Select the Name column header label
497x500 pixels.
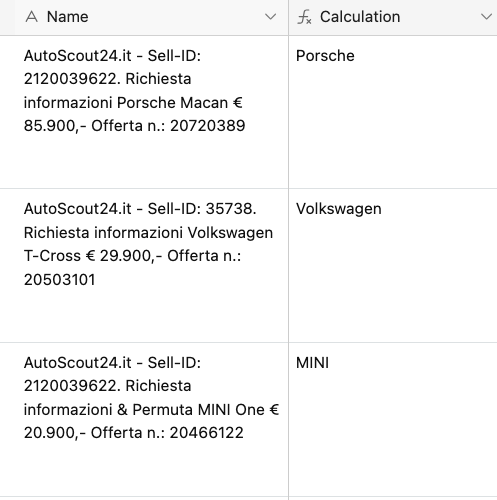tap(68, 17)
